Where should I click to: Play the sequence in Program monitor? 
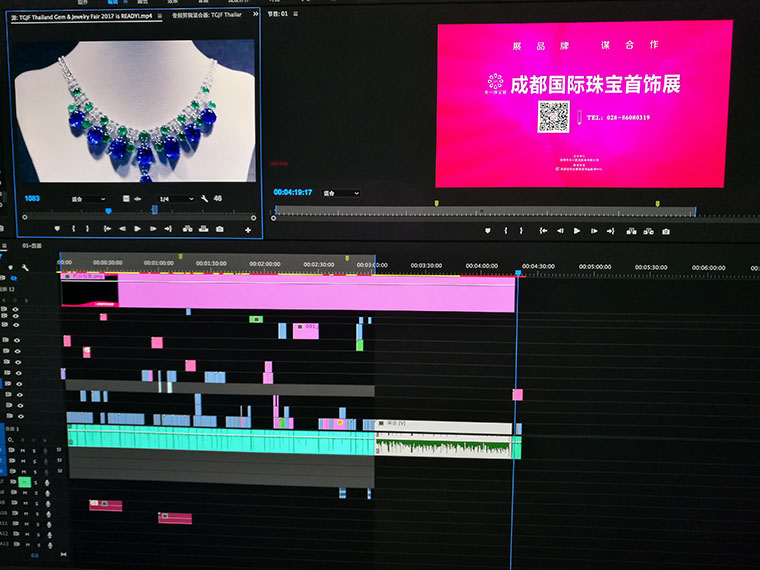pos(577,231)
